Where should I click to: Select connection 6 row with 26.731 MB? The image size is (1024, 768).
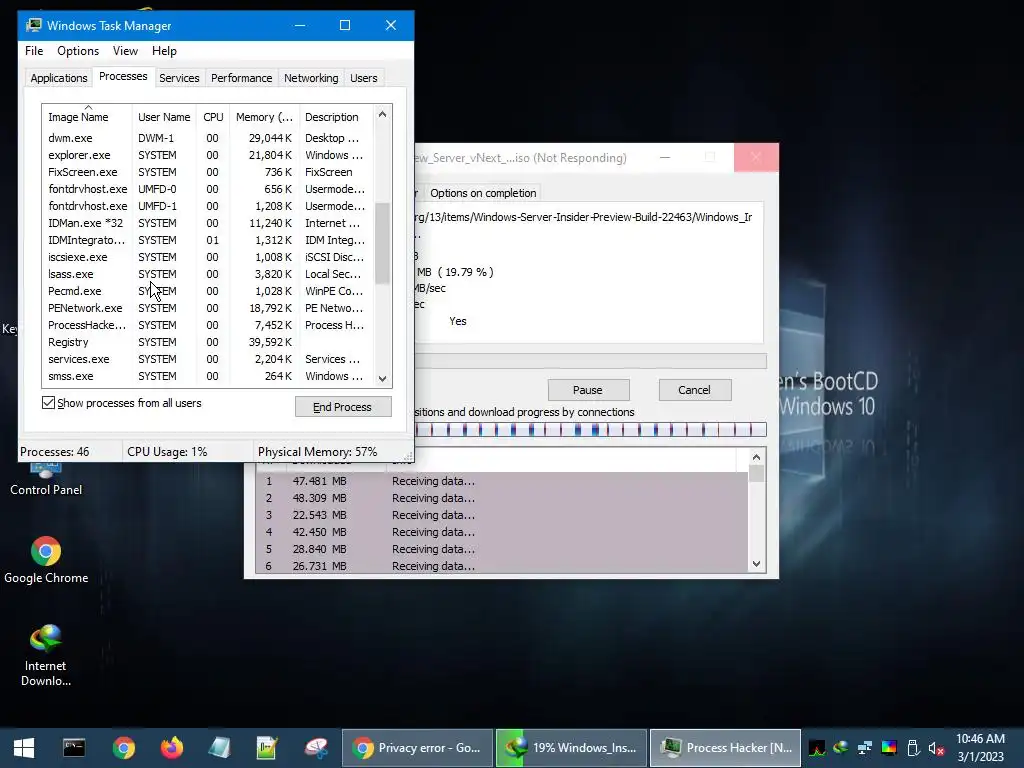click(502, 566)
